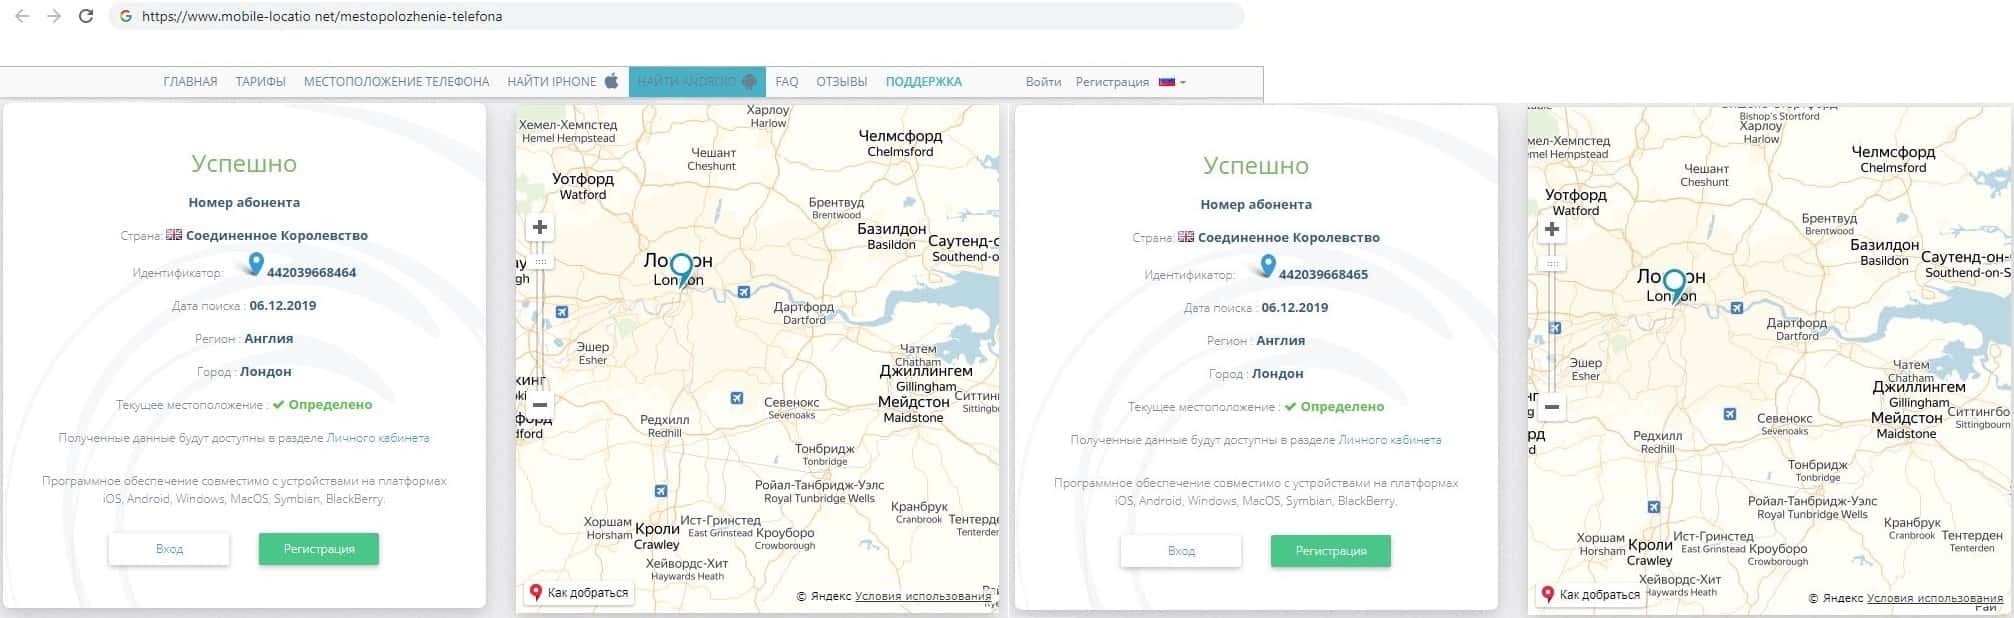Click Как добраться on the left map
Image resolution: width=2014 pixels, height=618 pixels.
point(579,593)
